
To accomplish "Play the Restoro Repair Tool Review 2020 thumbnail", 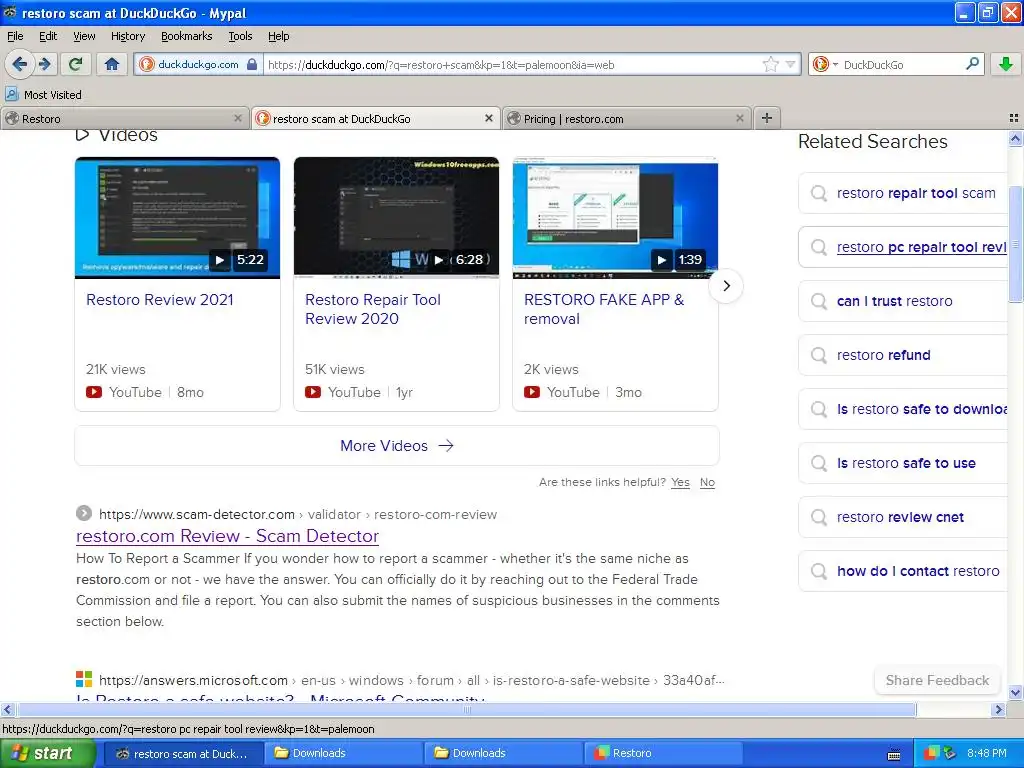I will pyautogui.click(x=396, y=217).
